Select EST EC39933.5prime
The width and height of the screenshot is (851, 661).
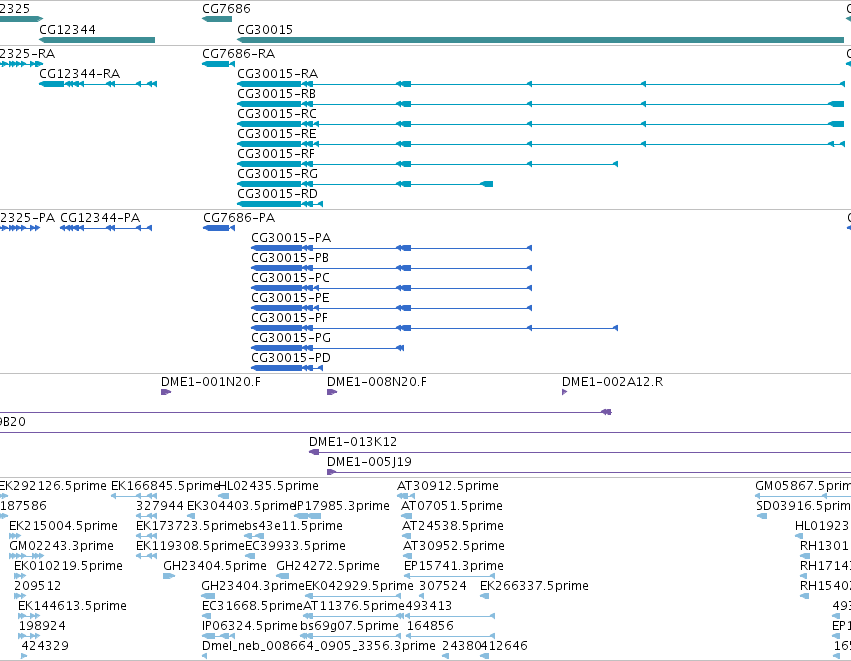click(x=295, y=546)
